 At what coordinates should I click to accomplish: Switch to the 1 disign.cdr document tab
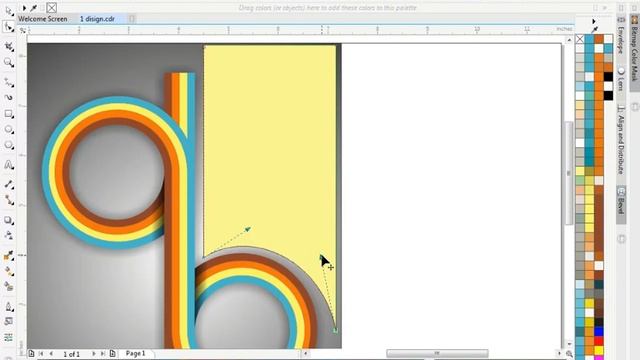[x=97, y=19]
